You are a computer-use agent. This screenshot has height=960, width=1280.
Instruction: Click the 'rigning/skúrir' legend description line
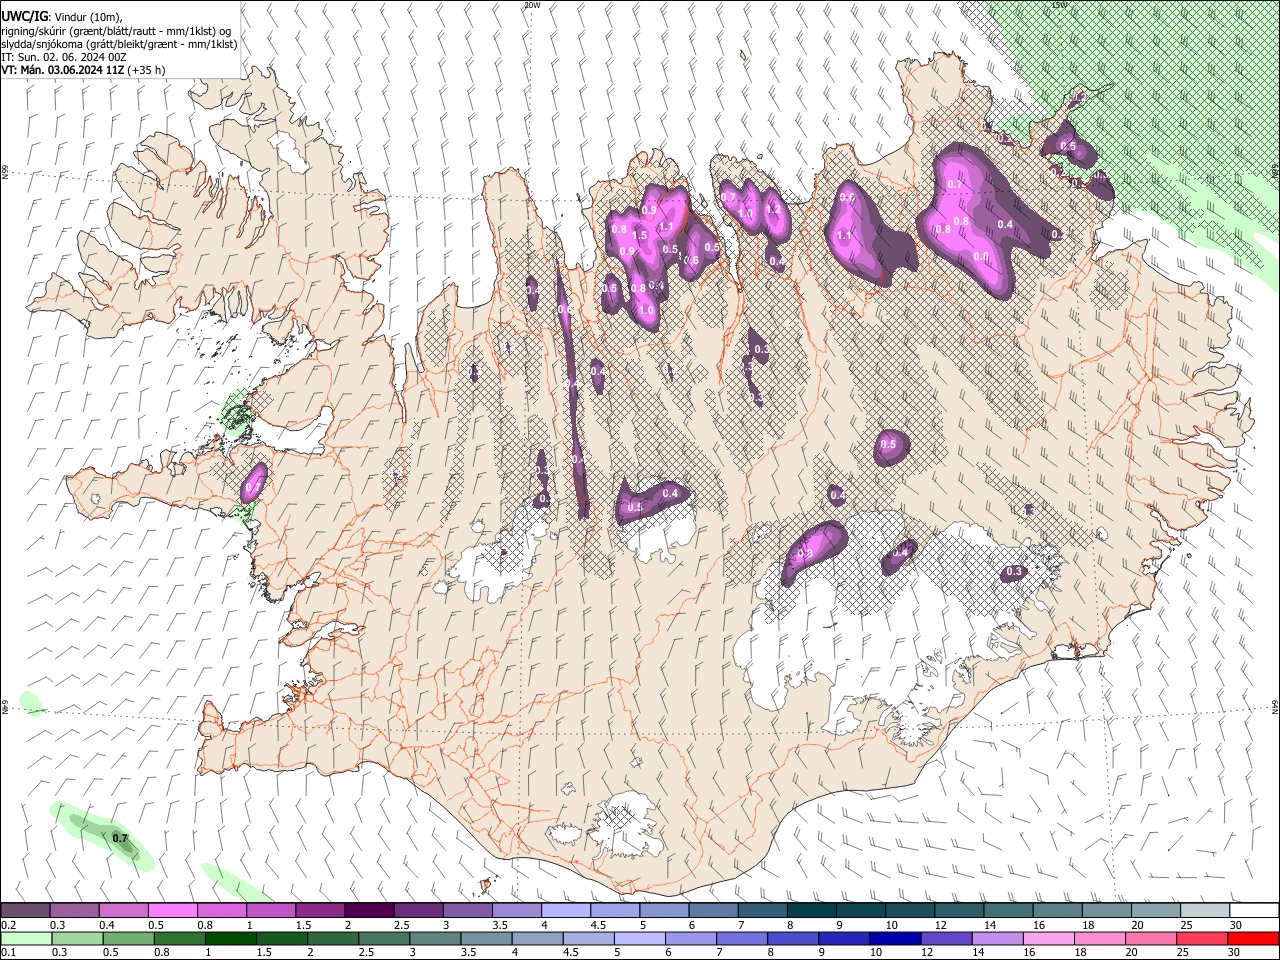pyautogui.click(x=116, y=31)
